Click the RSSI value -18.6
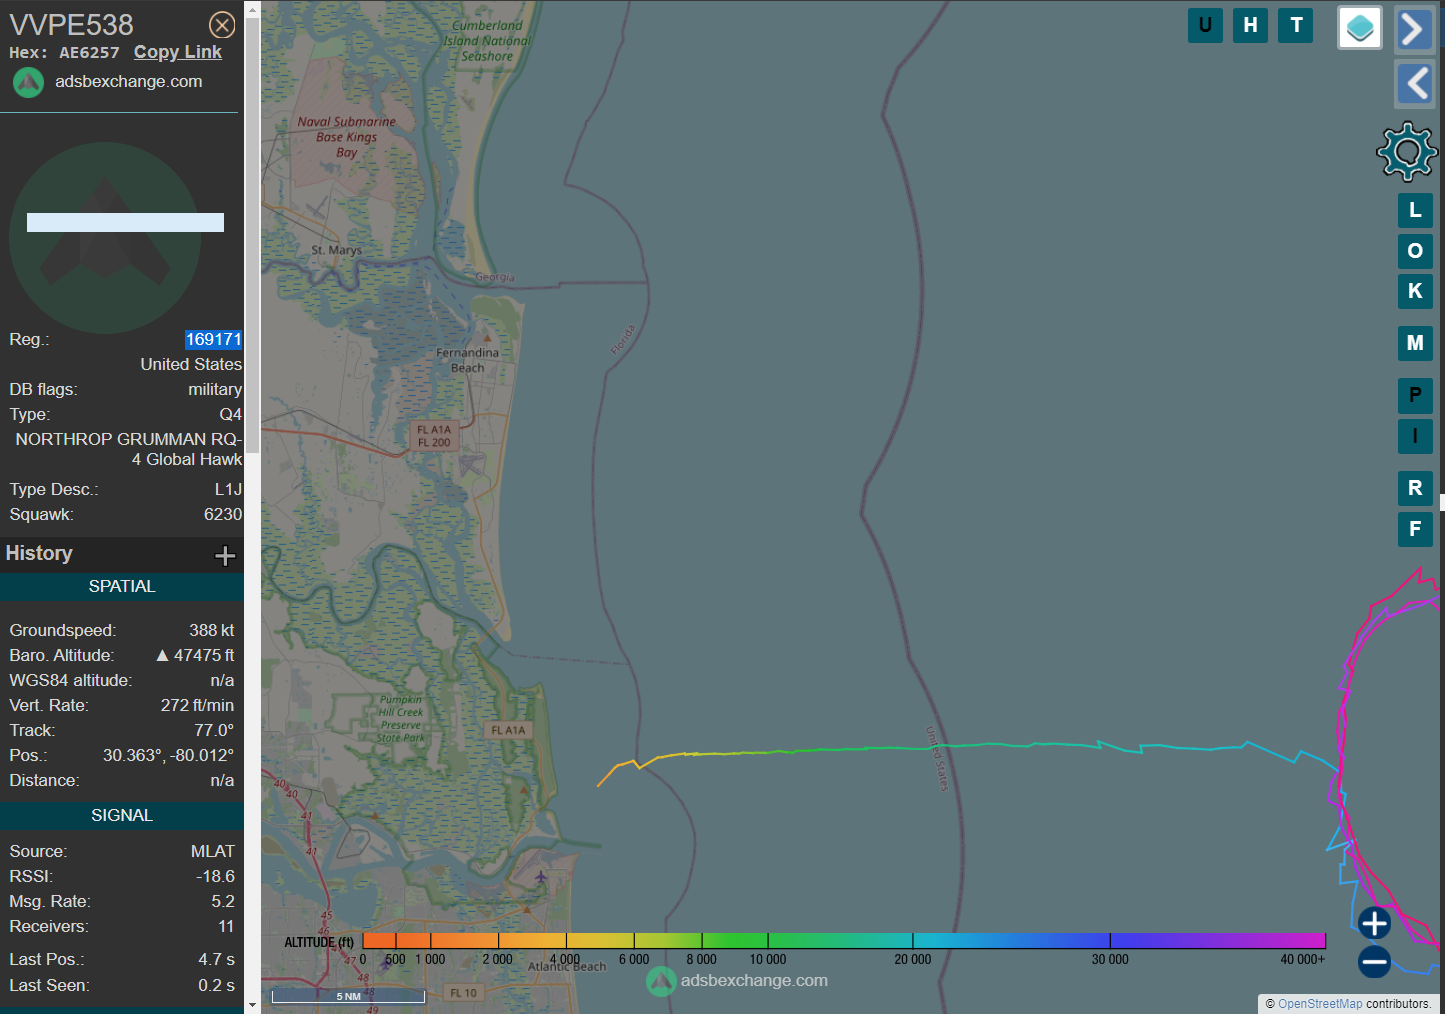The height and width of the screenshot is (1014, 1445). coord(216,877)
